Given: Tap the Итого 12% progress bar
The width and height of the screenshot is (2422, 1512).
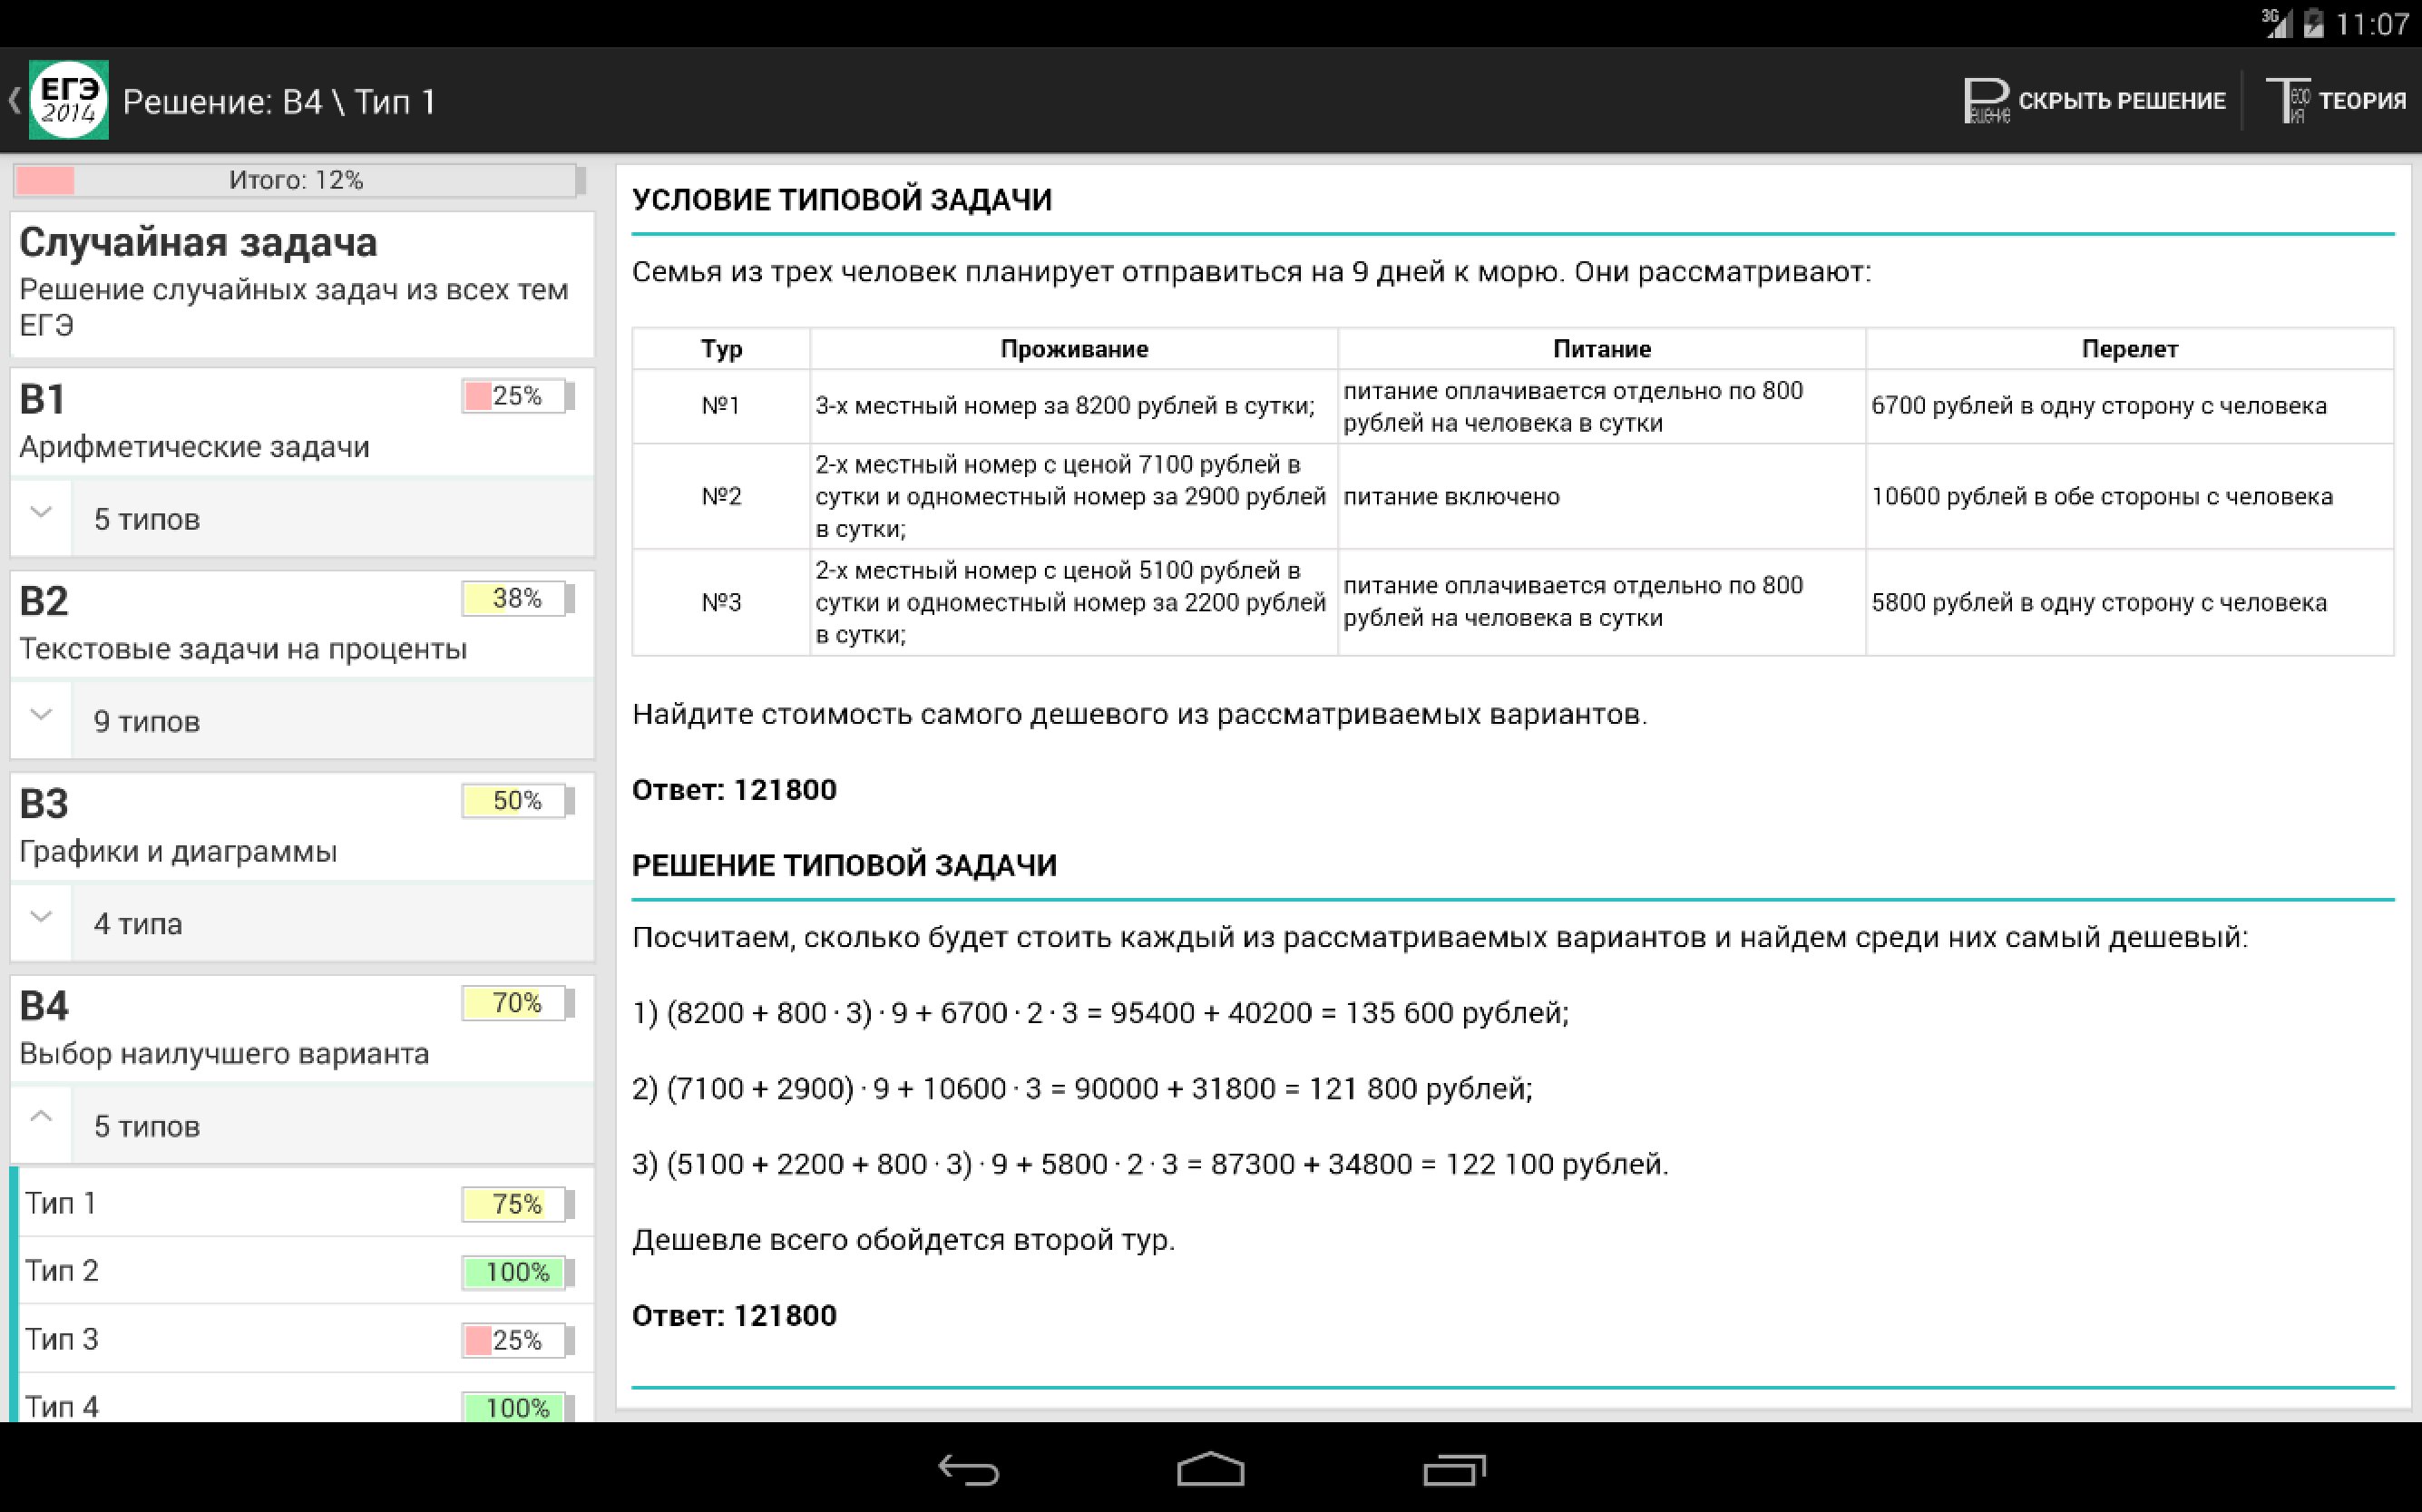Looking at the screenshot, I should pyautogui.click(x=296, y=180).
